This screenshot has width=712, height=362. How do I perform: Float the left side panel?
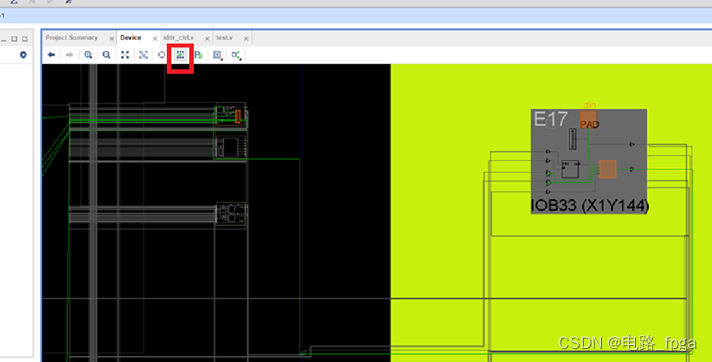pyautogui.click(x=25, y=40)
